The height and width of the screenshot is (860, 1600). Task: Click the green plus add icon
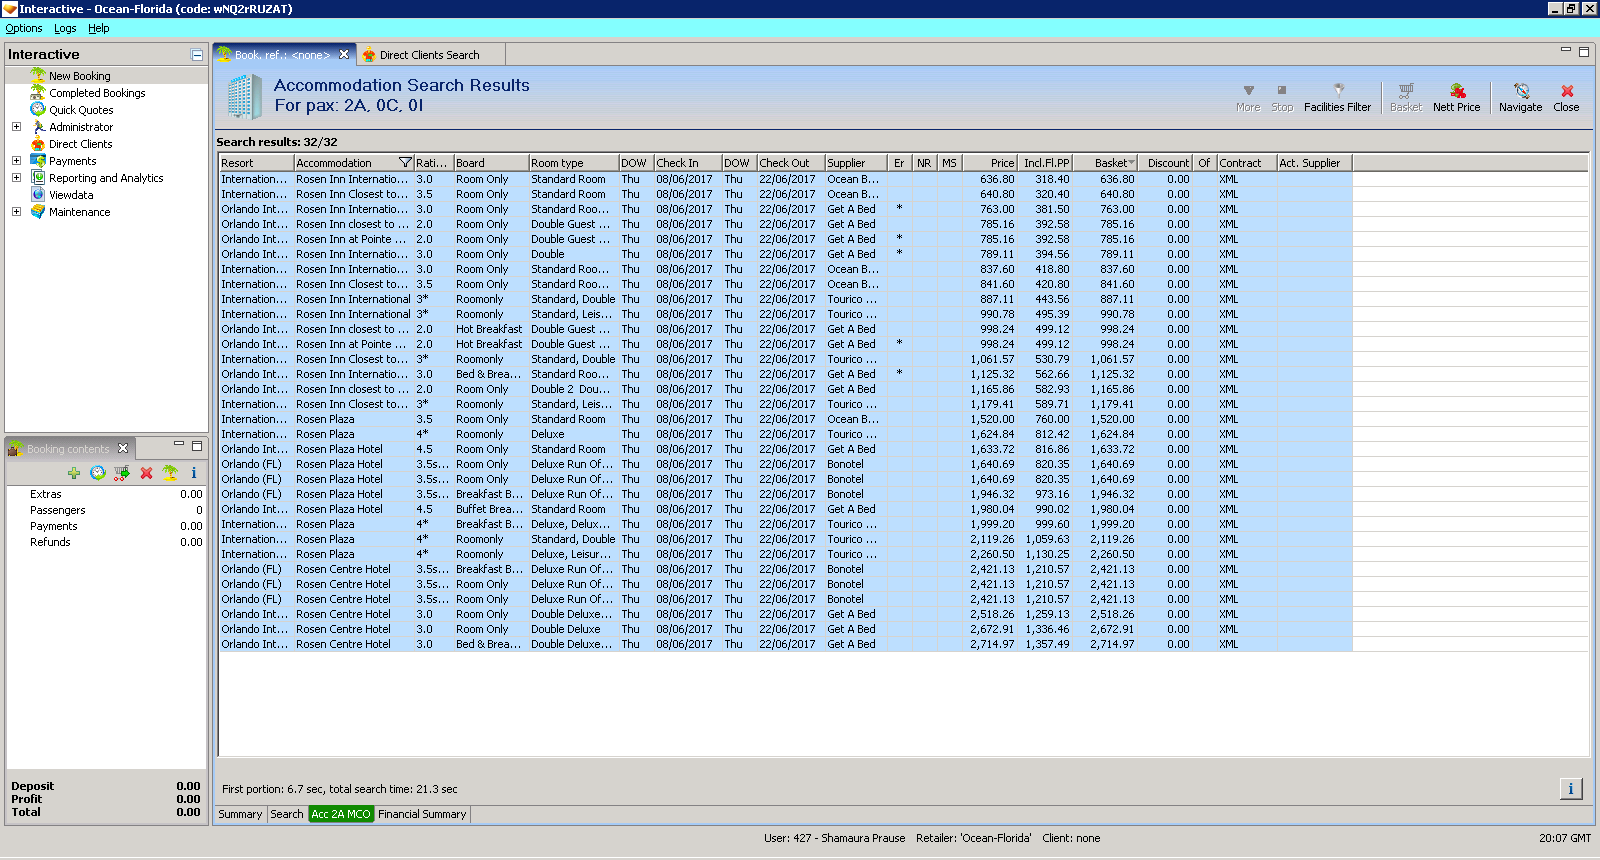tap(74, 473)
